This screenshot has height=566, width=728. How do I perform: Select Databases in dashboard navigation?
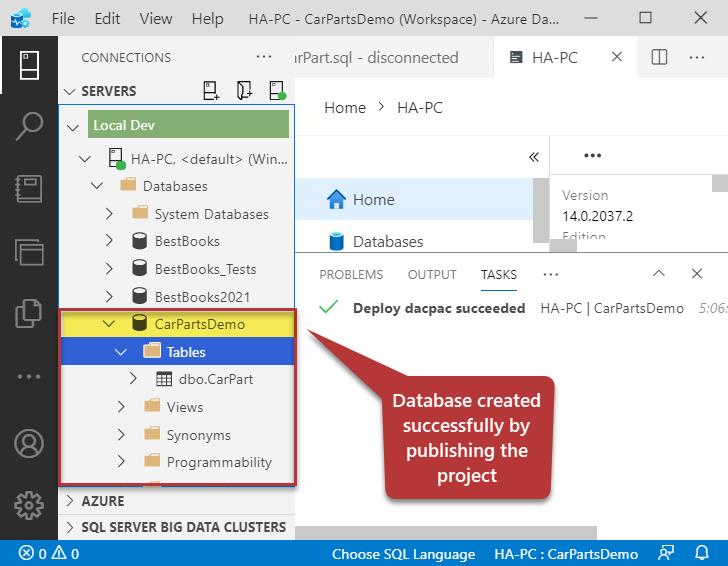click(x=414, y=241)
